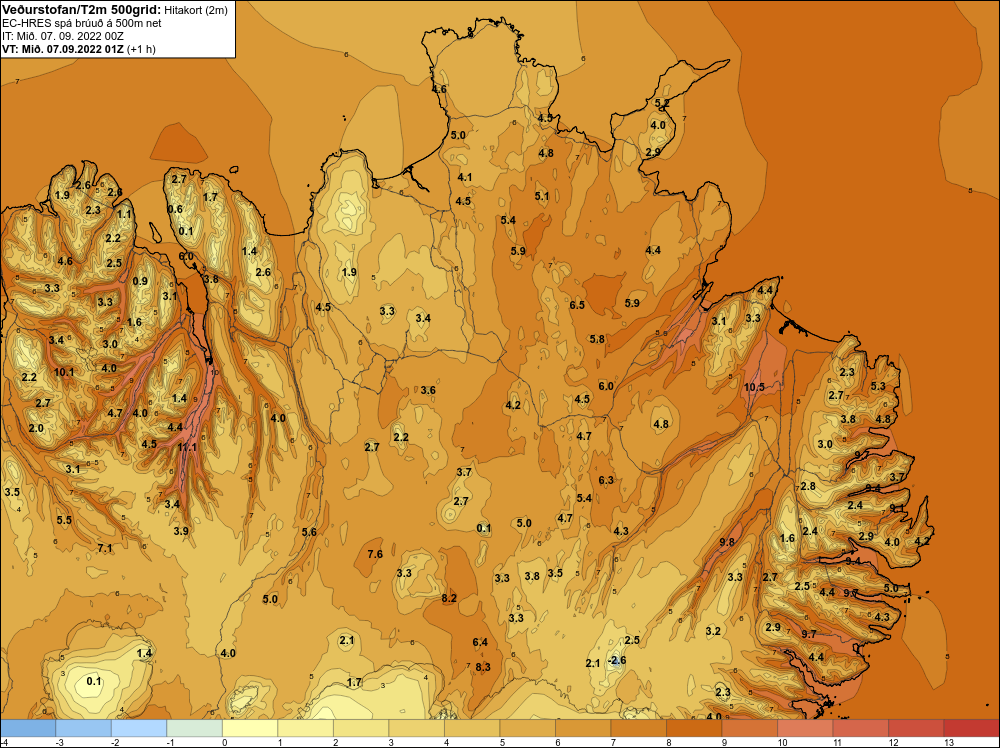Select the 3.2 temperature value

713,631
